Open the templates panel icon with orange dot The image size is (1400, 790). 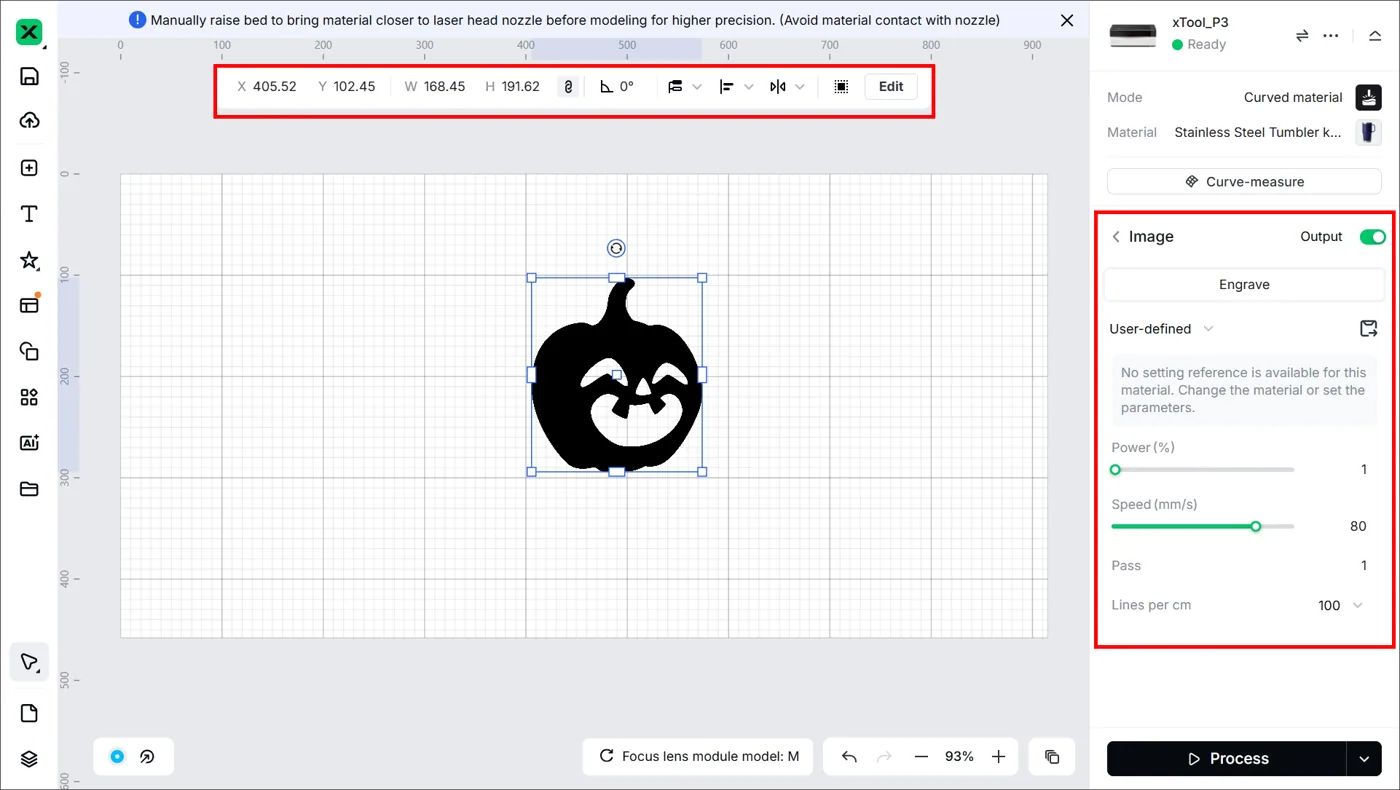[29, 305]
